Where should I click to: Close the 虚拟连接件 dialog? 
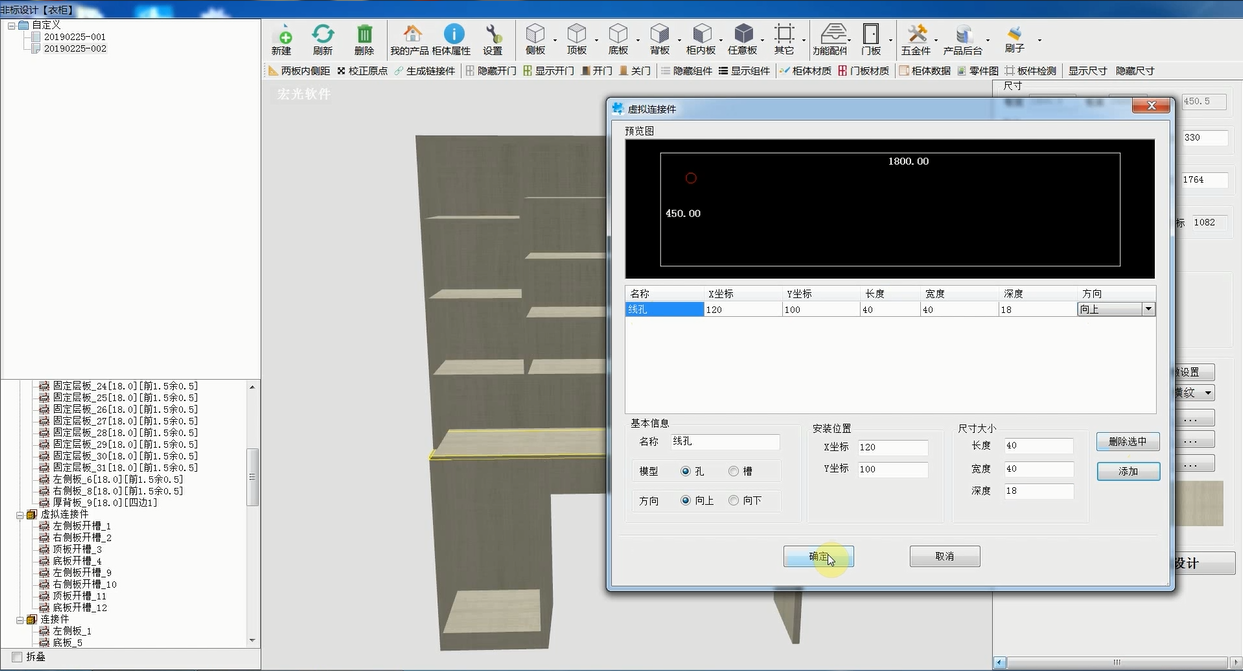1151,106
